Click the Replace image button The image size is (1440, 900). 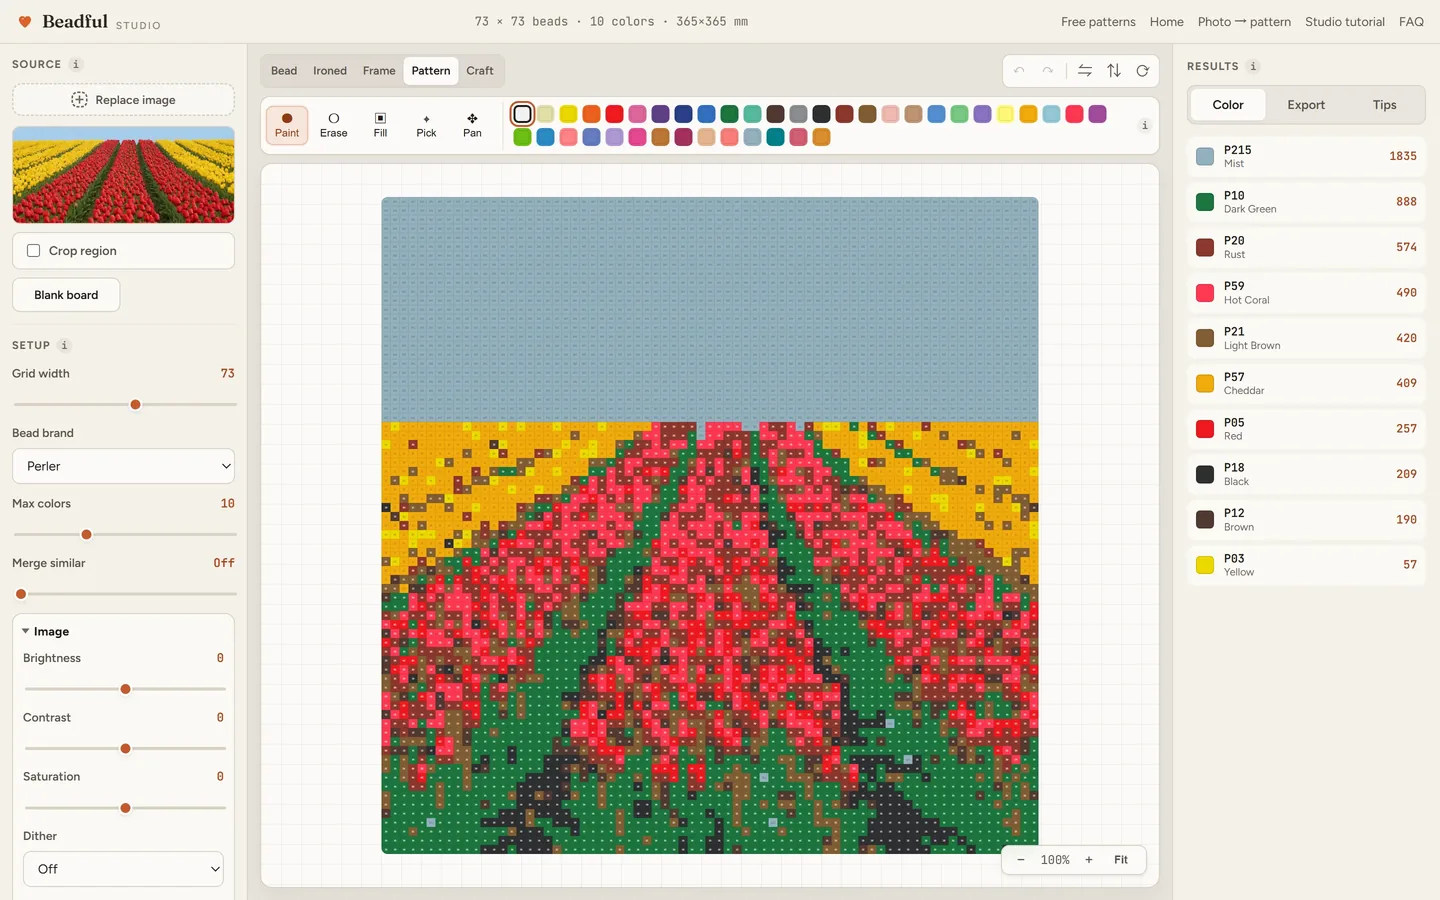[123, 100]
